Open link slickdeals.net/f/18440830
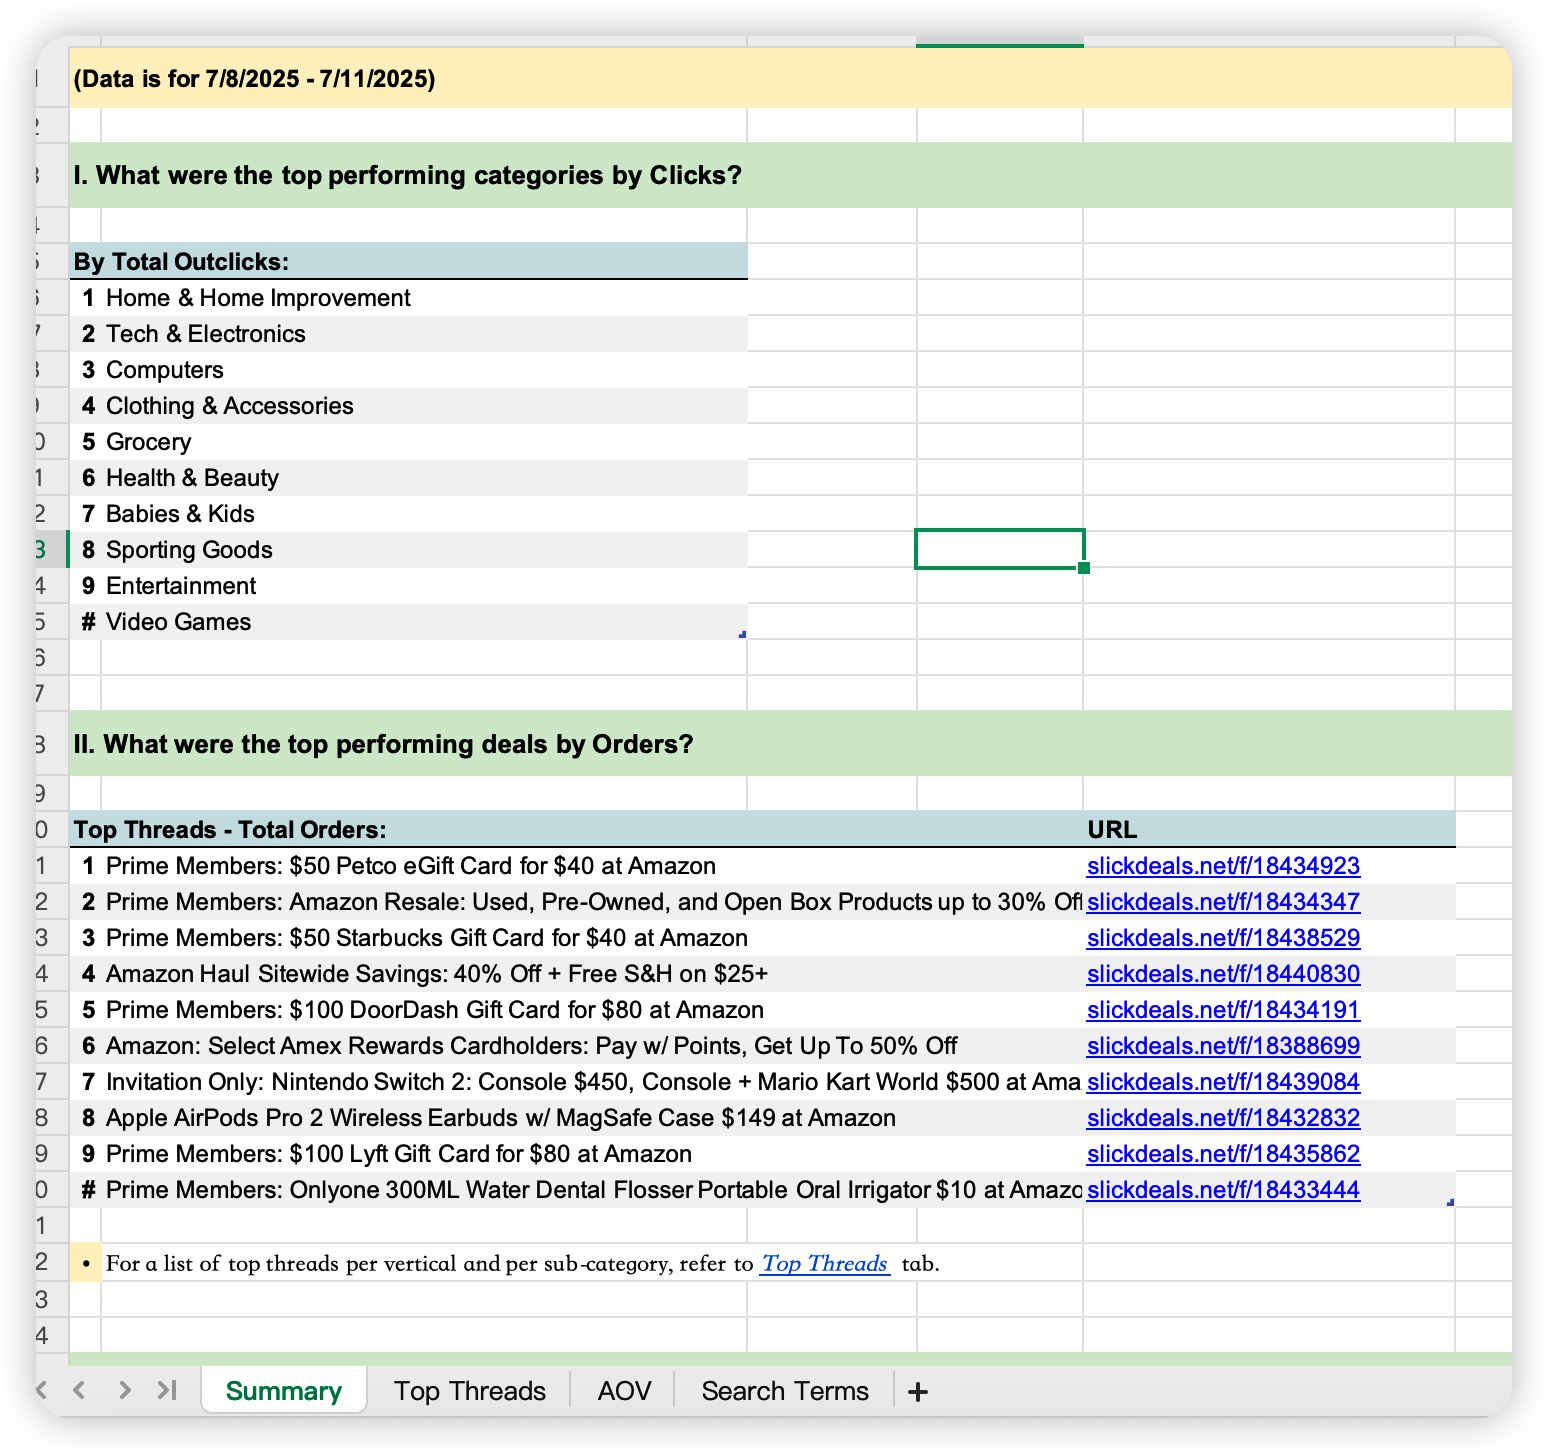 1223,974
